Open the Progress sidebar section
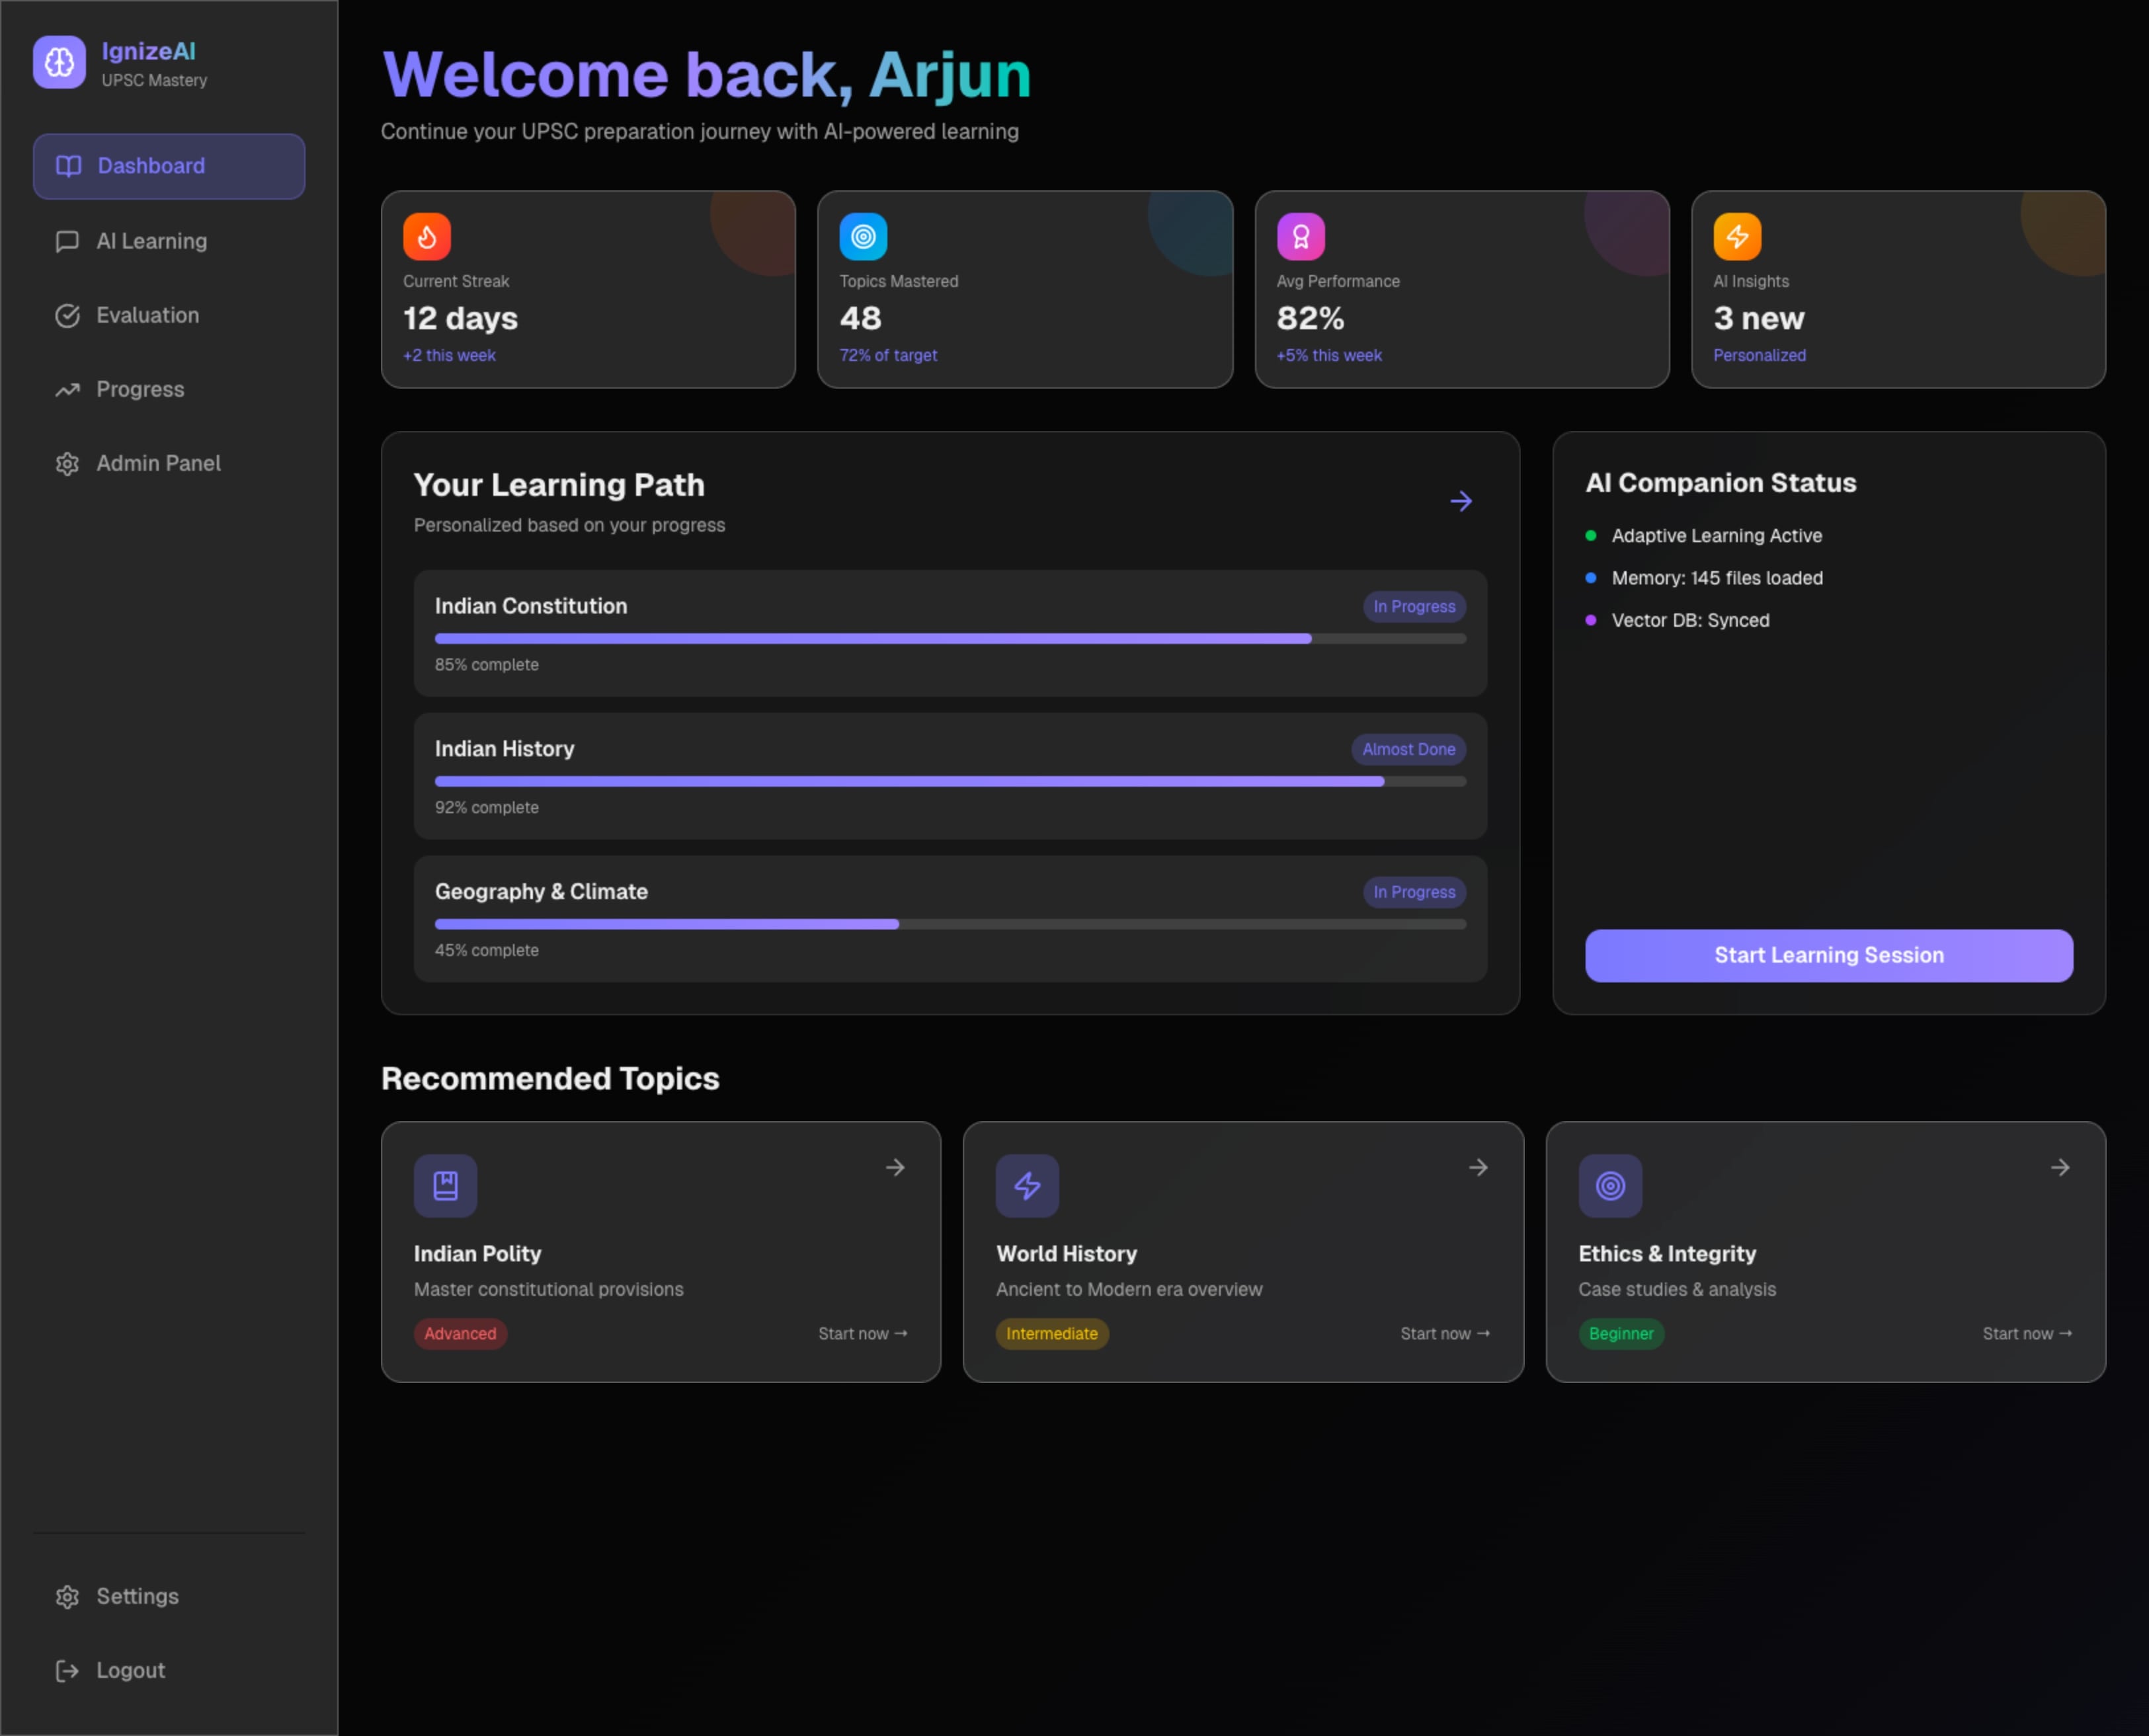Screen dimensions: 2149x1736 pyautogui.click(x=140, y=389)
